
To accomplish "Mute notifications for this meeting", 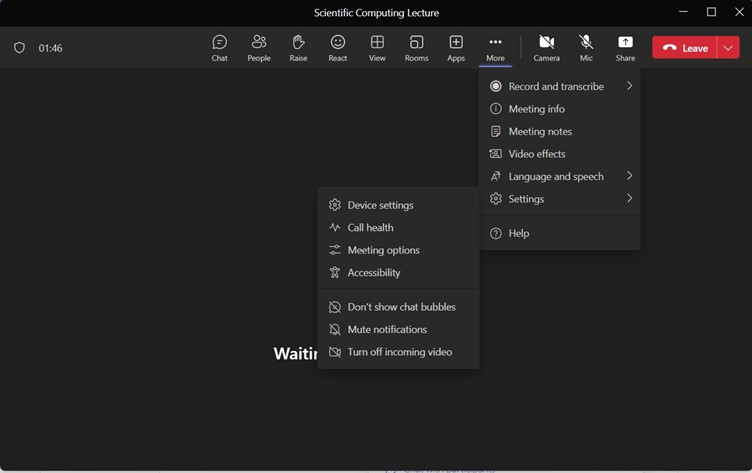I will [x=386, y=329].
